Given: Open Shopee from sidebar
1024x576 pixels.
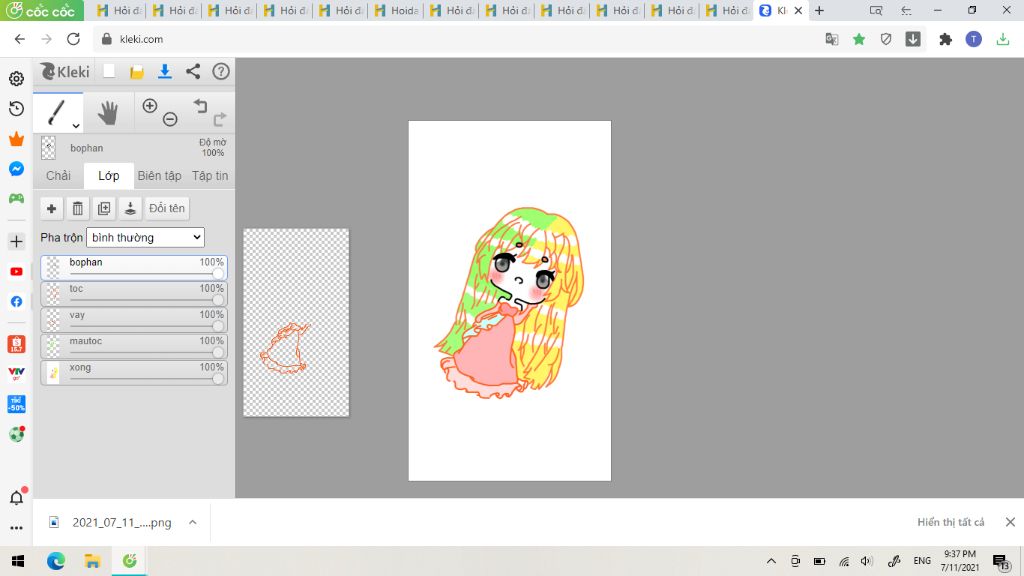Looking at the screenshot, I should [x=16, y=344].
